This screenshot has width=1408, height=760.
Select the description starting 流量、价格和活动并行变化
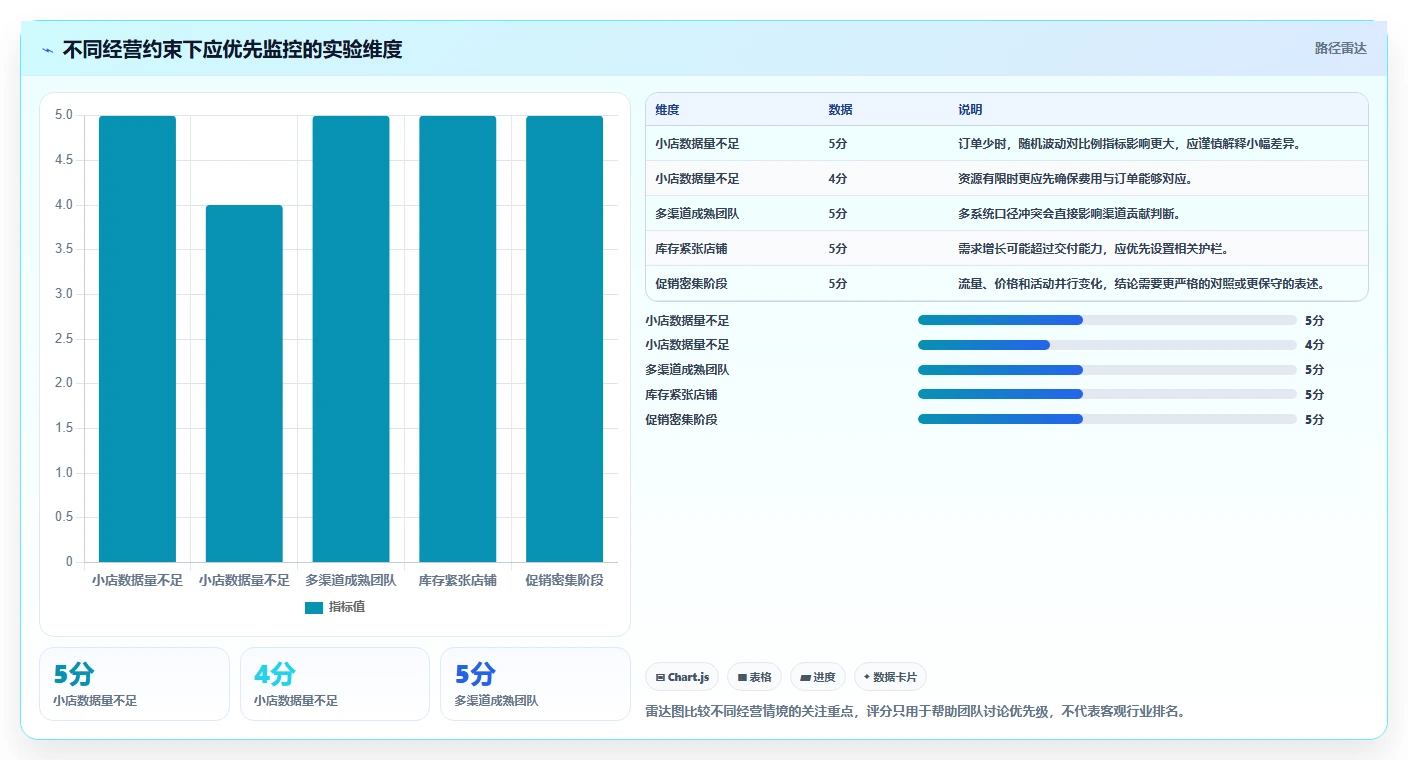coord(1141,284)
